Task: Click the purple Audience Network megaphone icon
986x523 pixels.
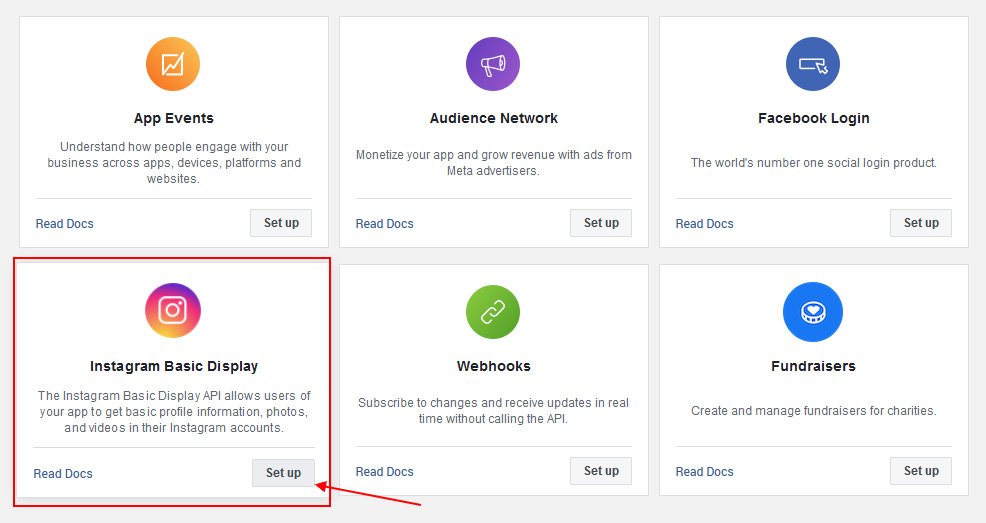Action: (x=493, y=64)
